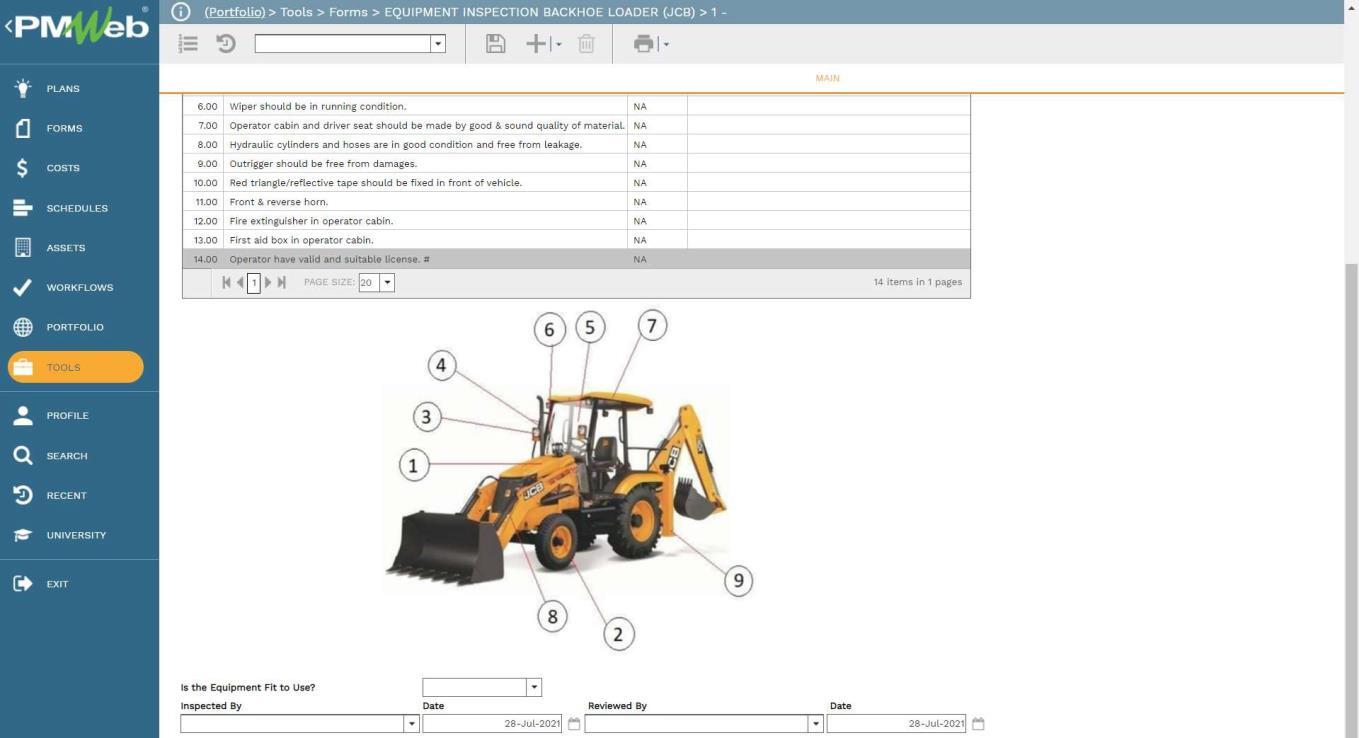
Task: Open the history clock icon in toolbar
Action: pos(226,44)
